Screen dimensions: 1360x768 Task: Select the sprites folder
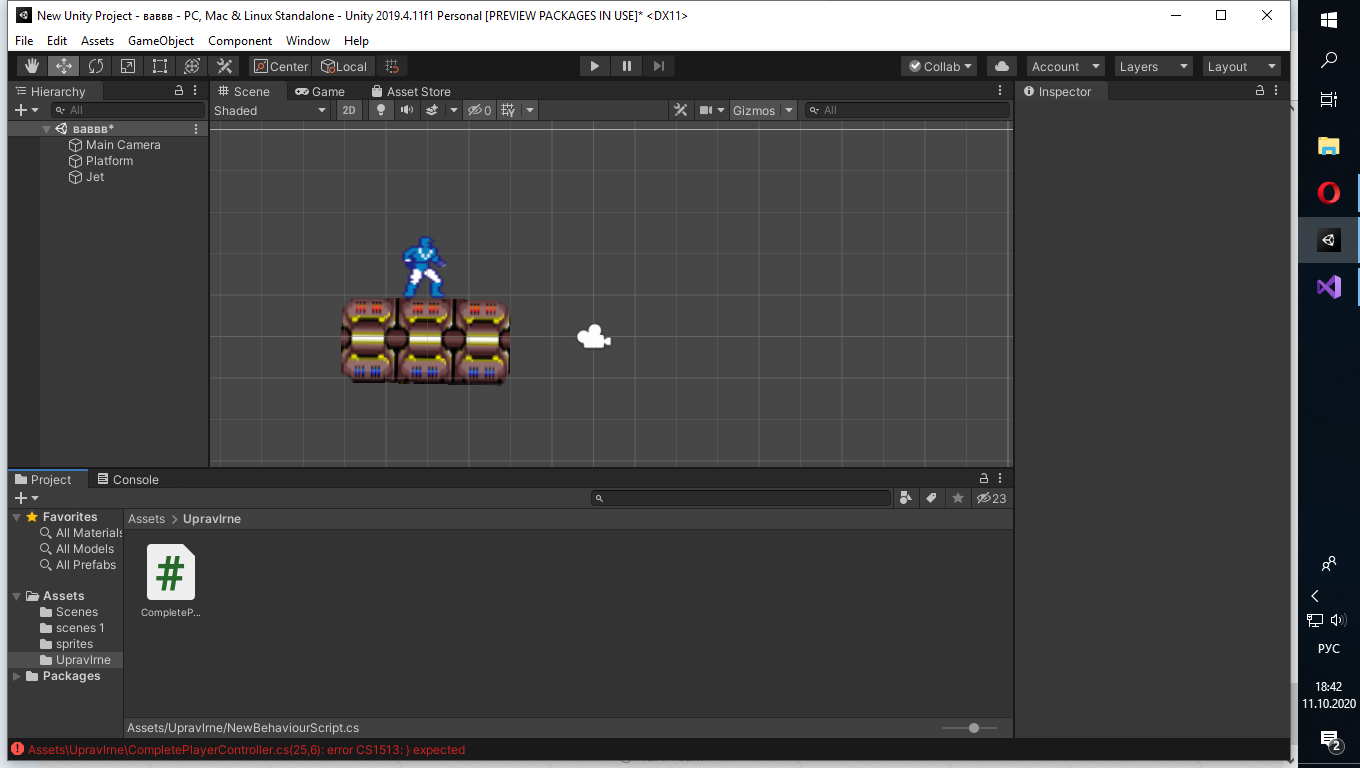point(74,644)
